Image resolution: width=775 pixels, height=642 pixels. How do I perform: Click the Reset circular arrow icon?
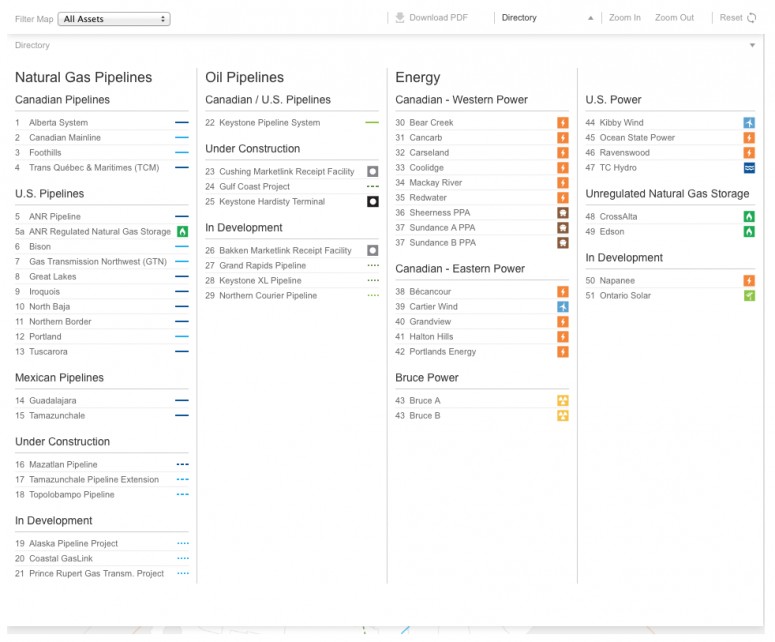[752, 18]
